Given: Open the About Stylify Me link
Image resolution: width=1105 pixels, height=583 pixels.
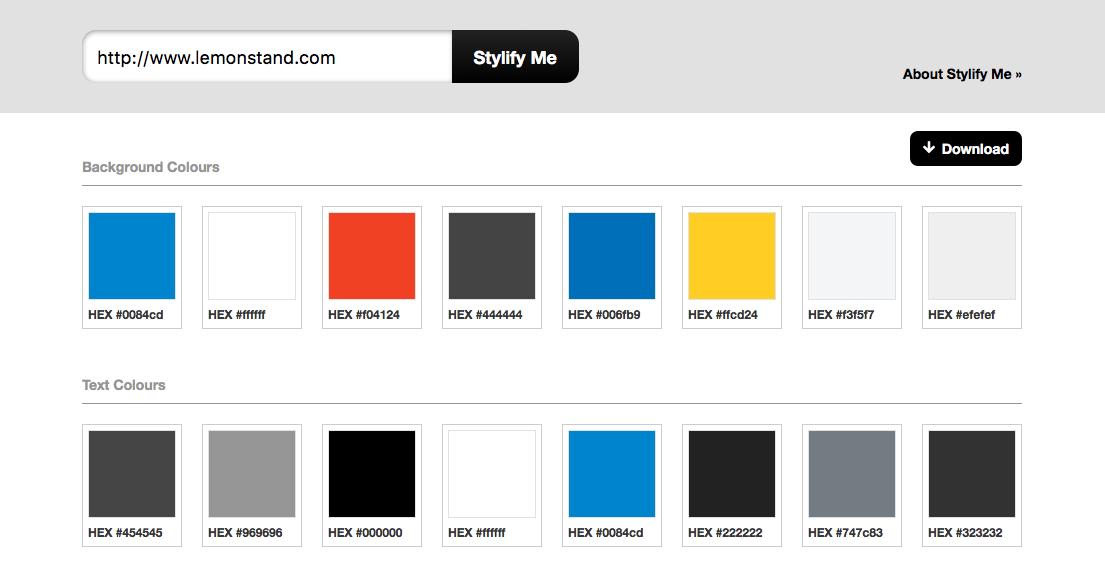Looking at the screenshot, I should point(961,74).
